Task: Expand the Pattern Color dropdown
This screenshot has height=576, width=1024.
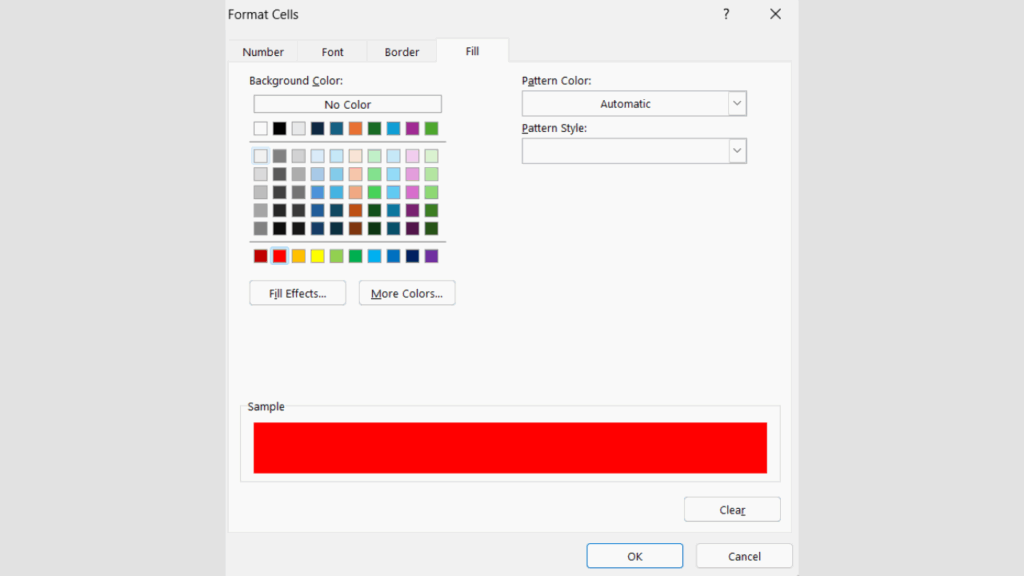Action: [737, 104]
